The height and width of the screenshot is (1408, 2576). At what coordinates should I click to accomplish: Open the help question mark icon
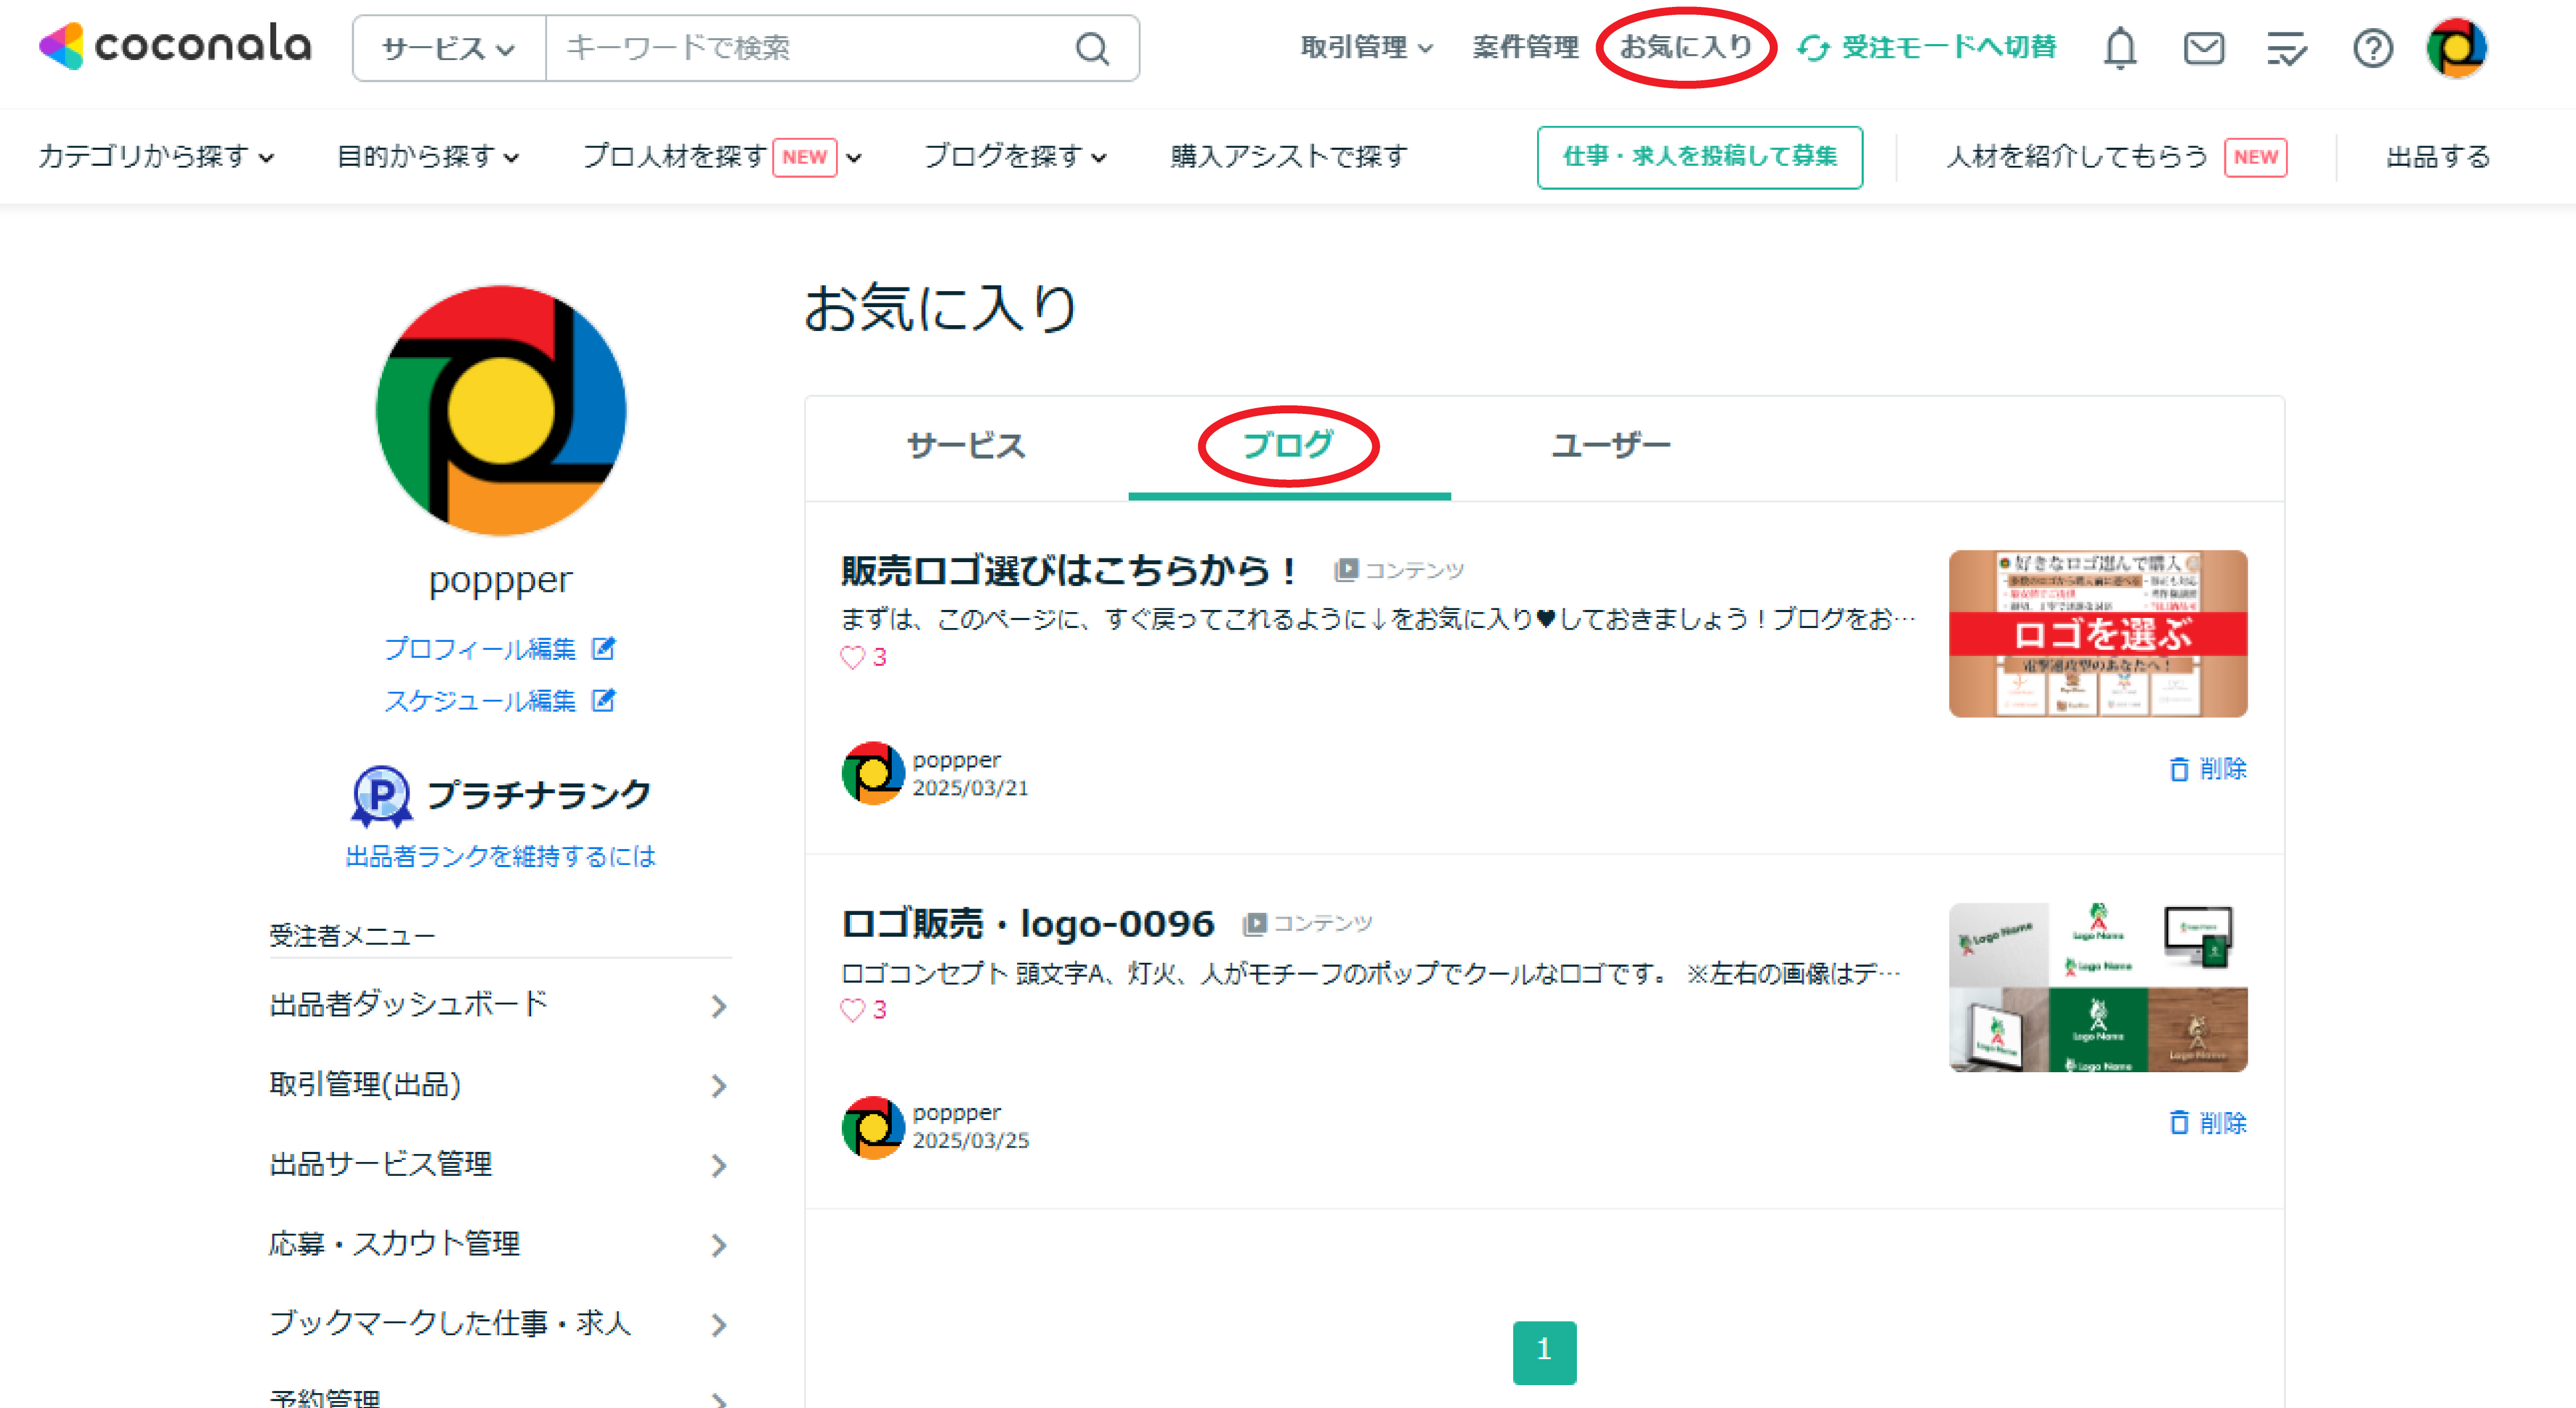pos(2372,47)
